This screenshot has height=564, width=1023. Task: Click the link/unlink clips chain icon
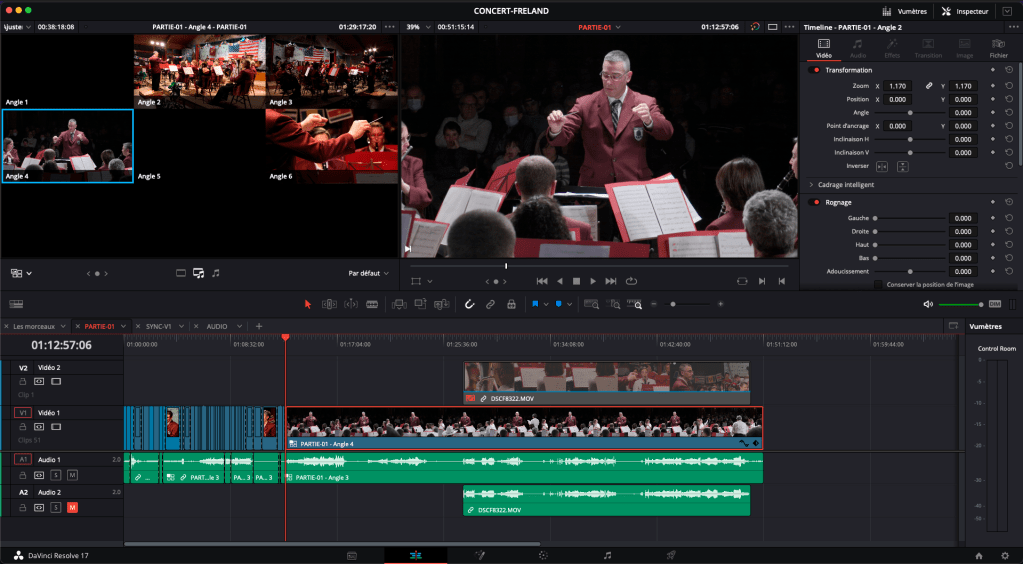pos(490,304)
